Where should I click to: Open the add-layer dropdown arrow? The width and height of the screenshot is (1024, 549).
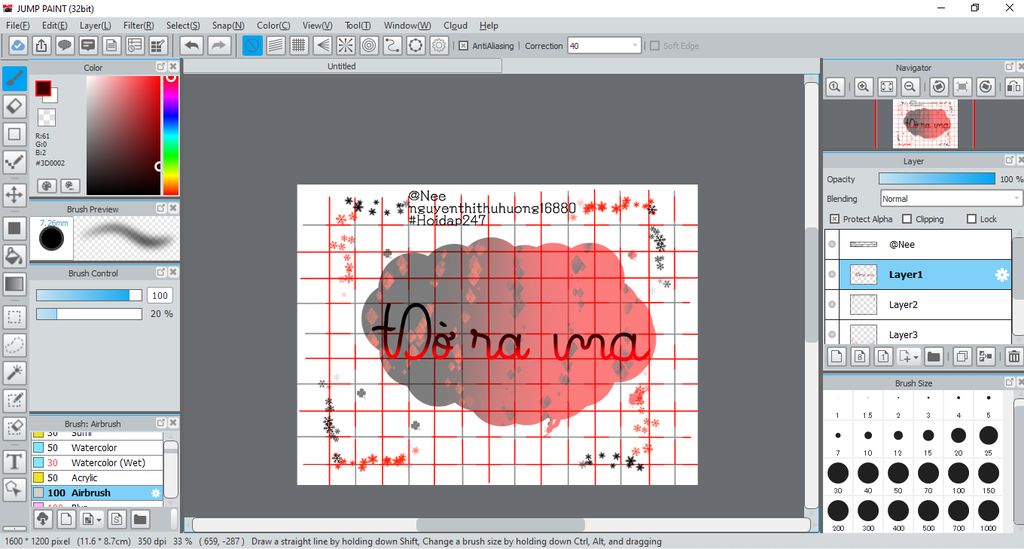pos(916,357)
